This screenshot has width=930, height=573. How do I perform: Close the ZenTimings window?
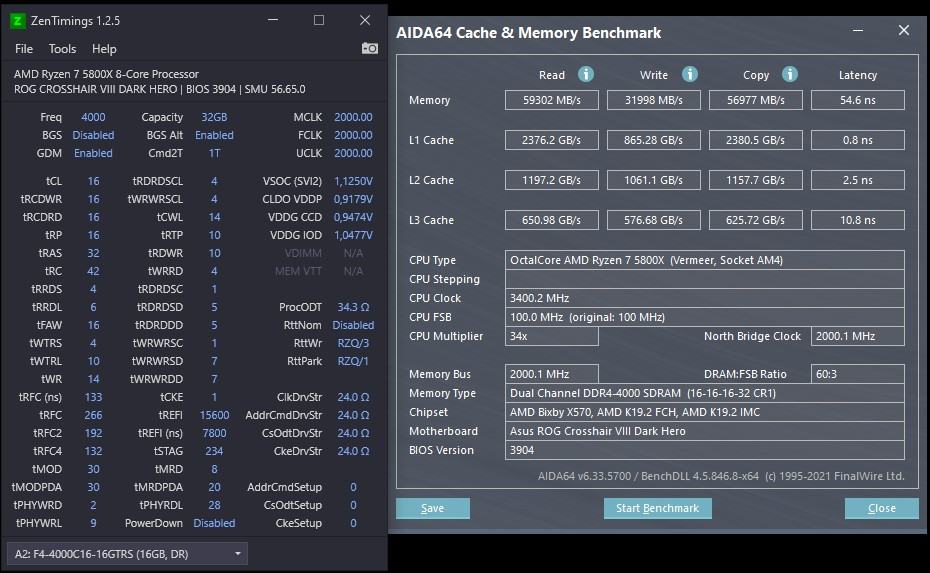pos(365,20)
